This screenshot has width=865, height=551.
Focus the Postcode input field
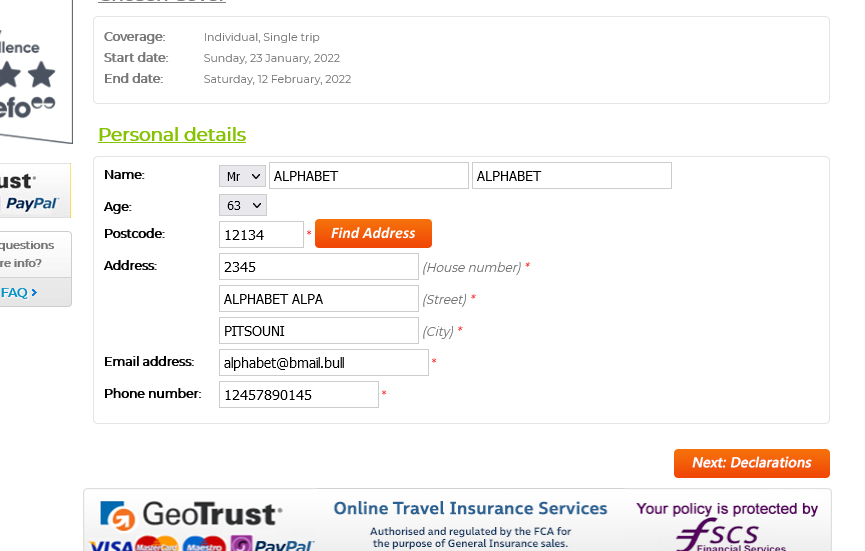click(x=261, y=234)
